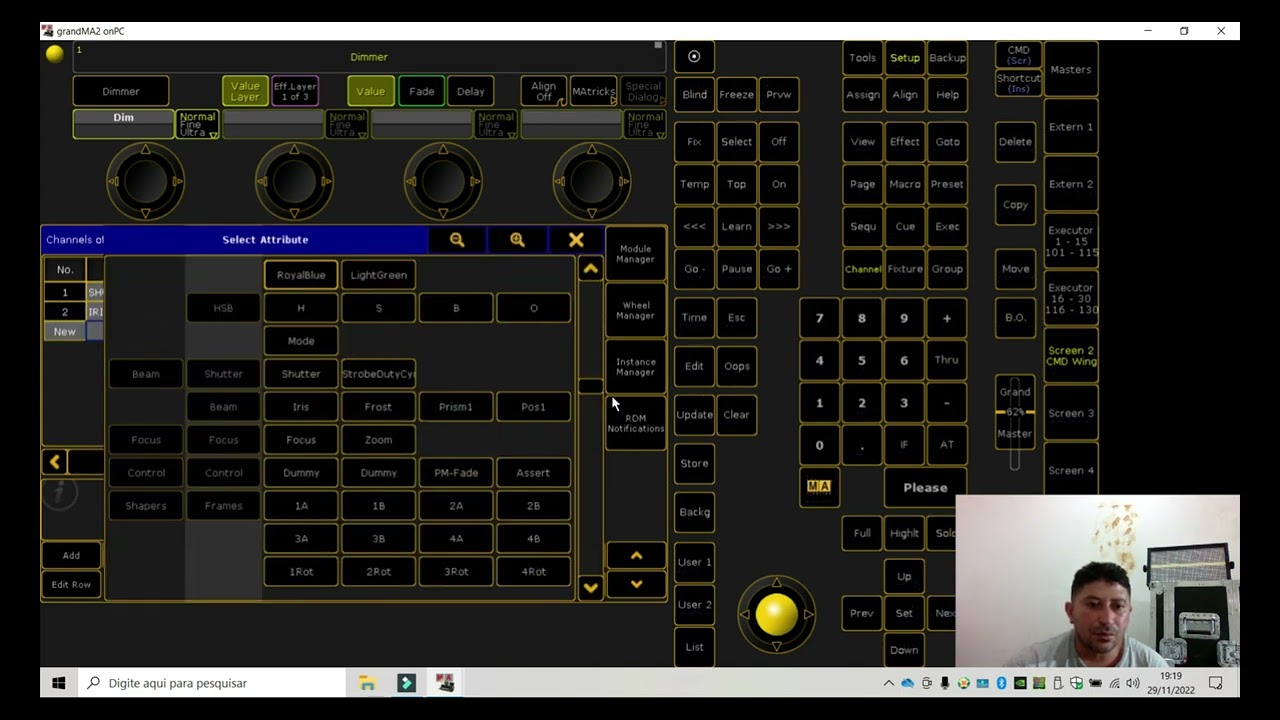Toggle the Blind key
This screenshot has height=720, width=1280.
coord(694,95)
